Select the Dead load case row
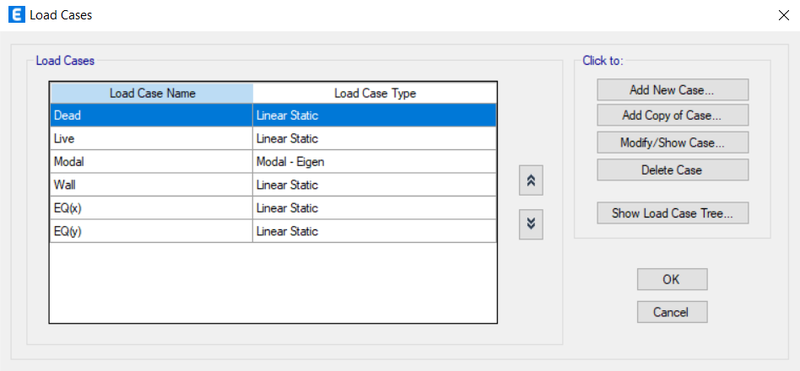Screen dimensions: 800x371 coord(273,115)
